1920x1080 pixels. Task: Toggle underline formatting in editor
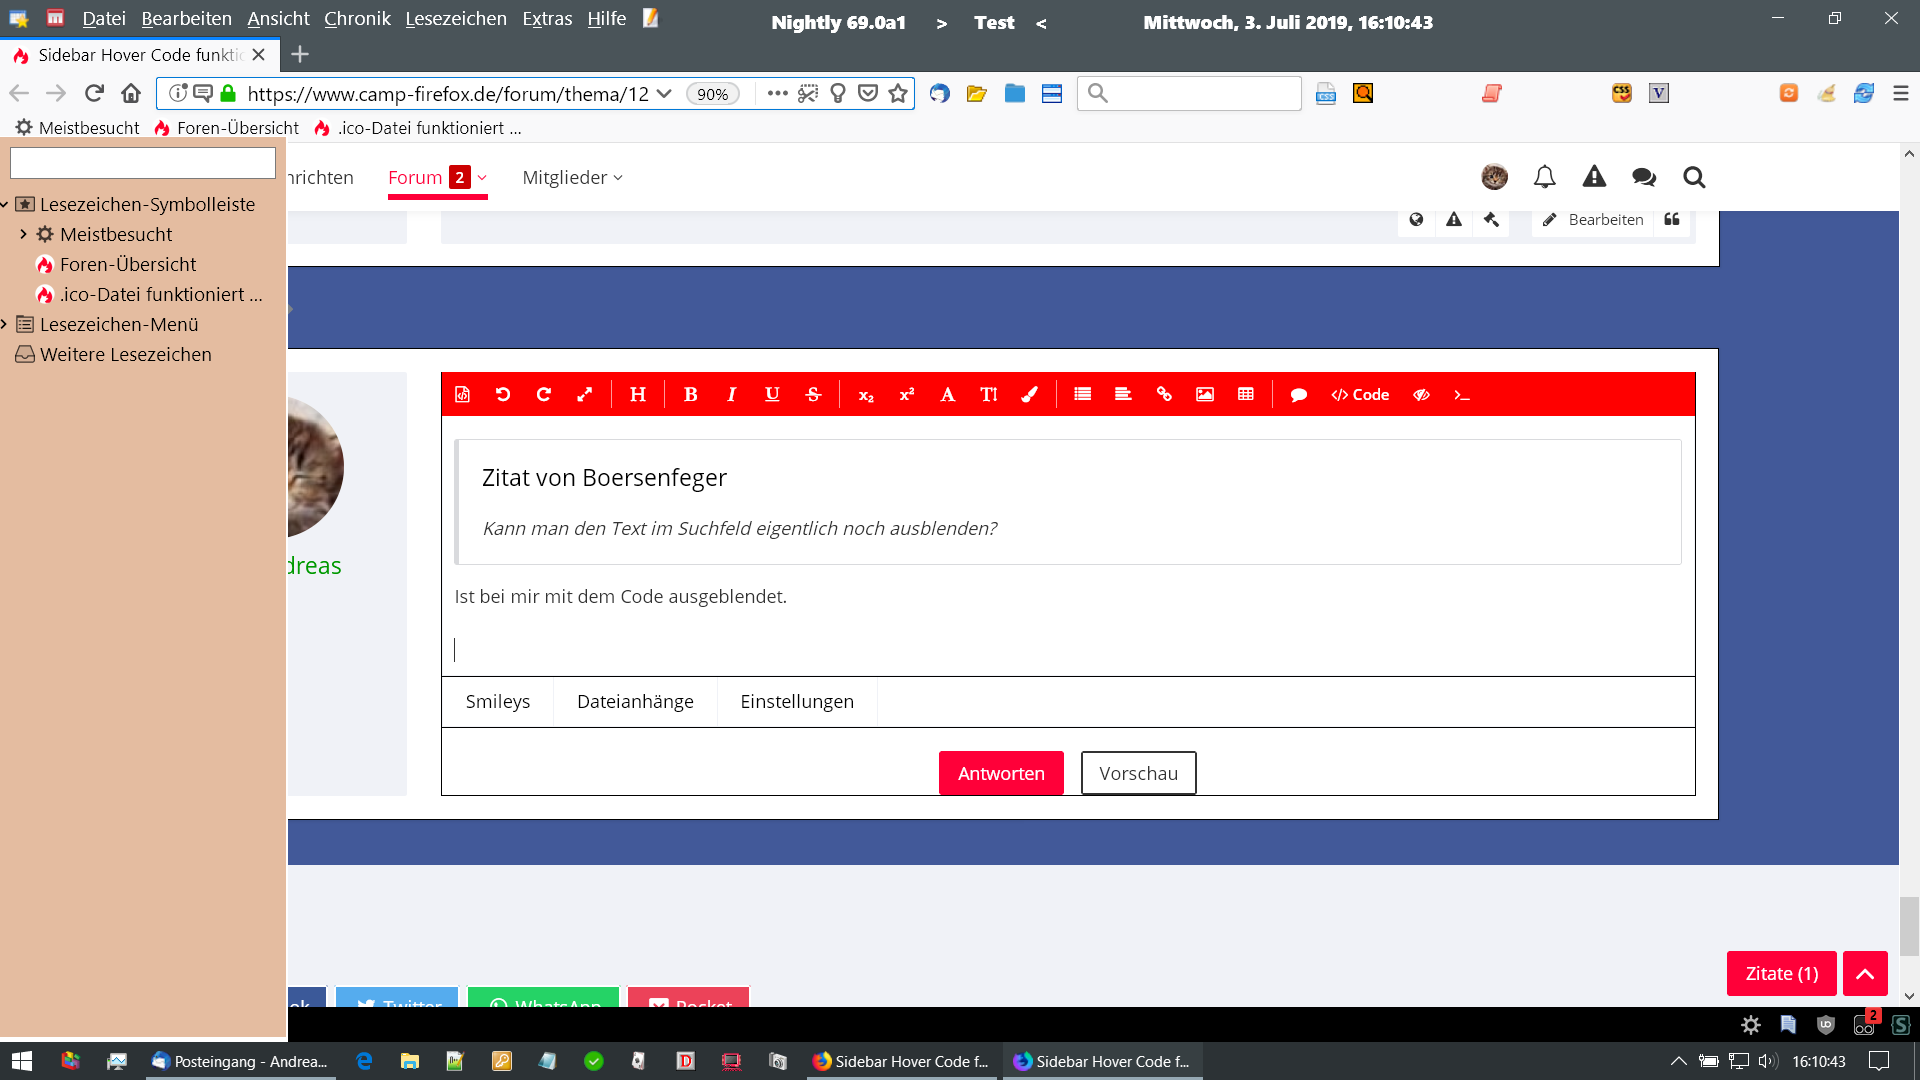click(772, 394)
